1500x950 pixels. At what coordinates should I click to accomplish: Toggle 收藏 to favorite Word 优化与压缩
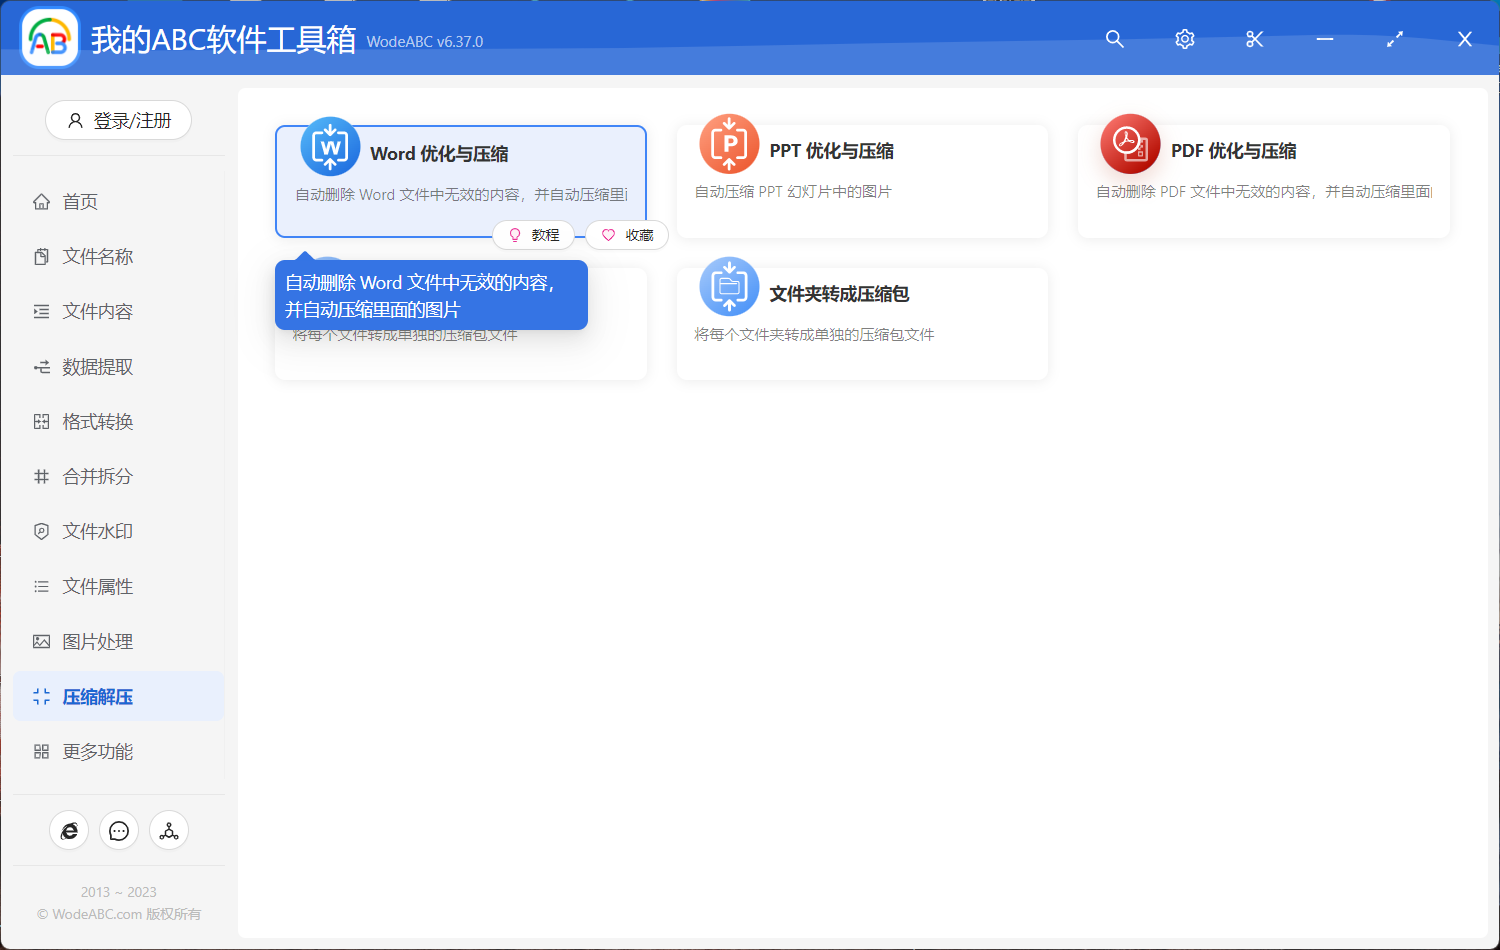(x=626, y=234)
